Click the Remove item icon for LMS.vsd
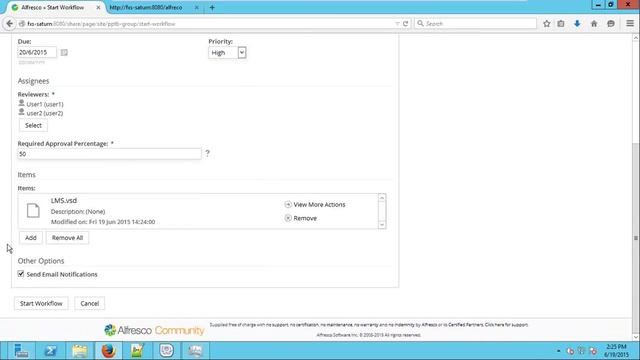The image size is (640, 360). [x=288, y=218]
